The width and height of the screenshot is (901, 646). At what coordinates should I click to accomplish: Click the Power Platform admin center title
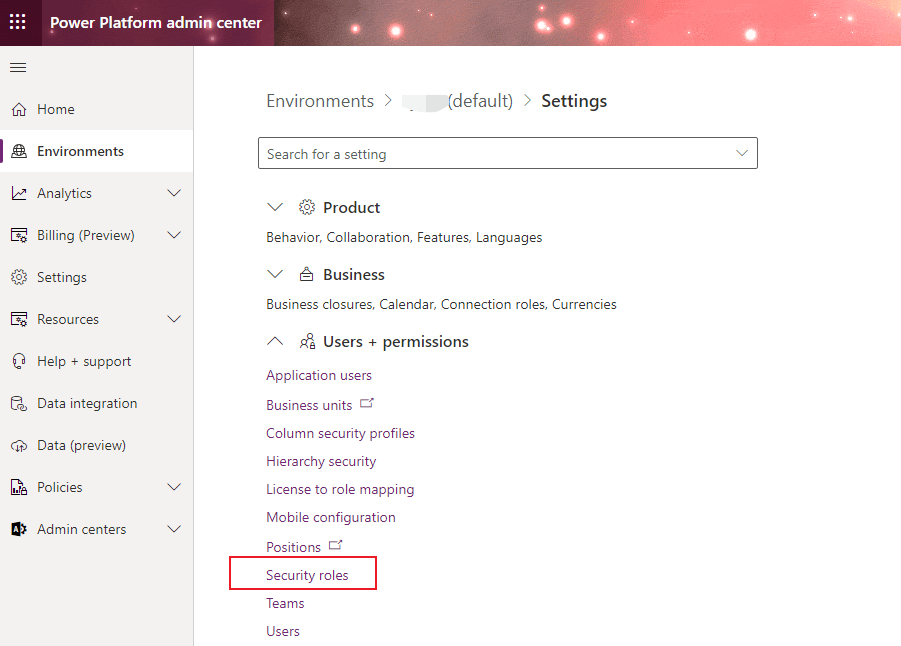click(156, 22)
